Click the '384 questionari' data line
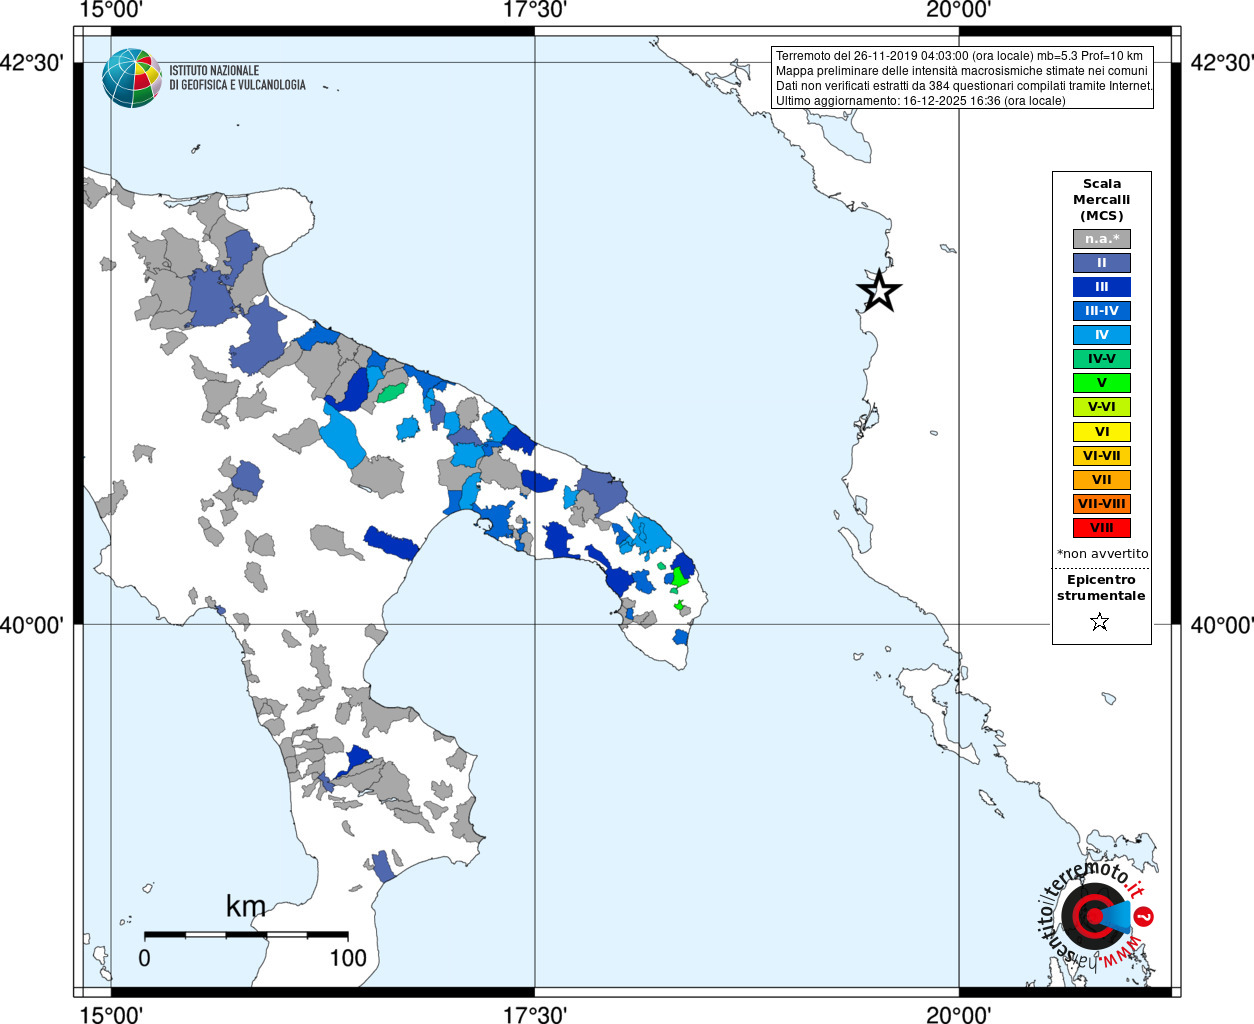 [964, 86]
